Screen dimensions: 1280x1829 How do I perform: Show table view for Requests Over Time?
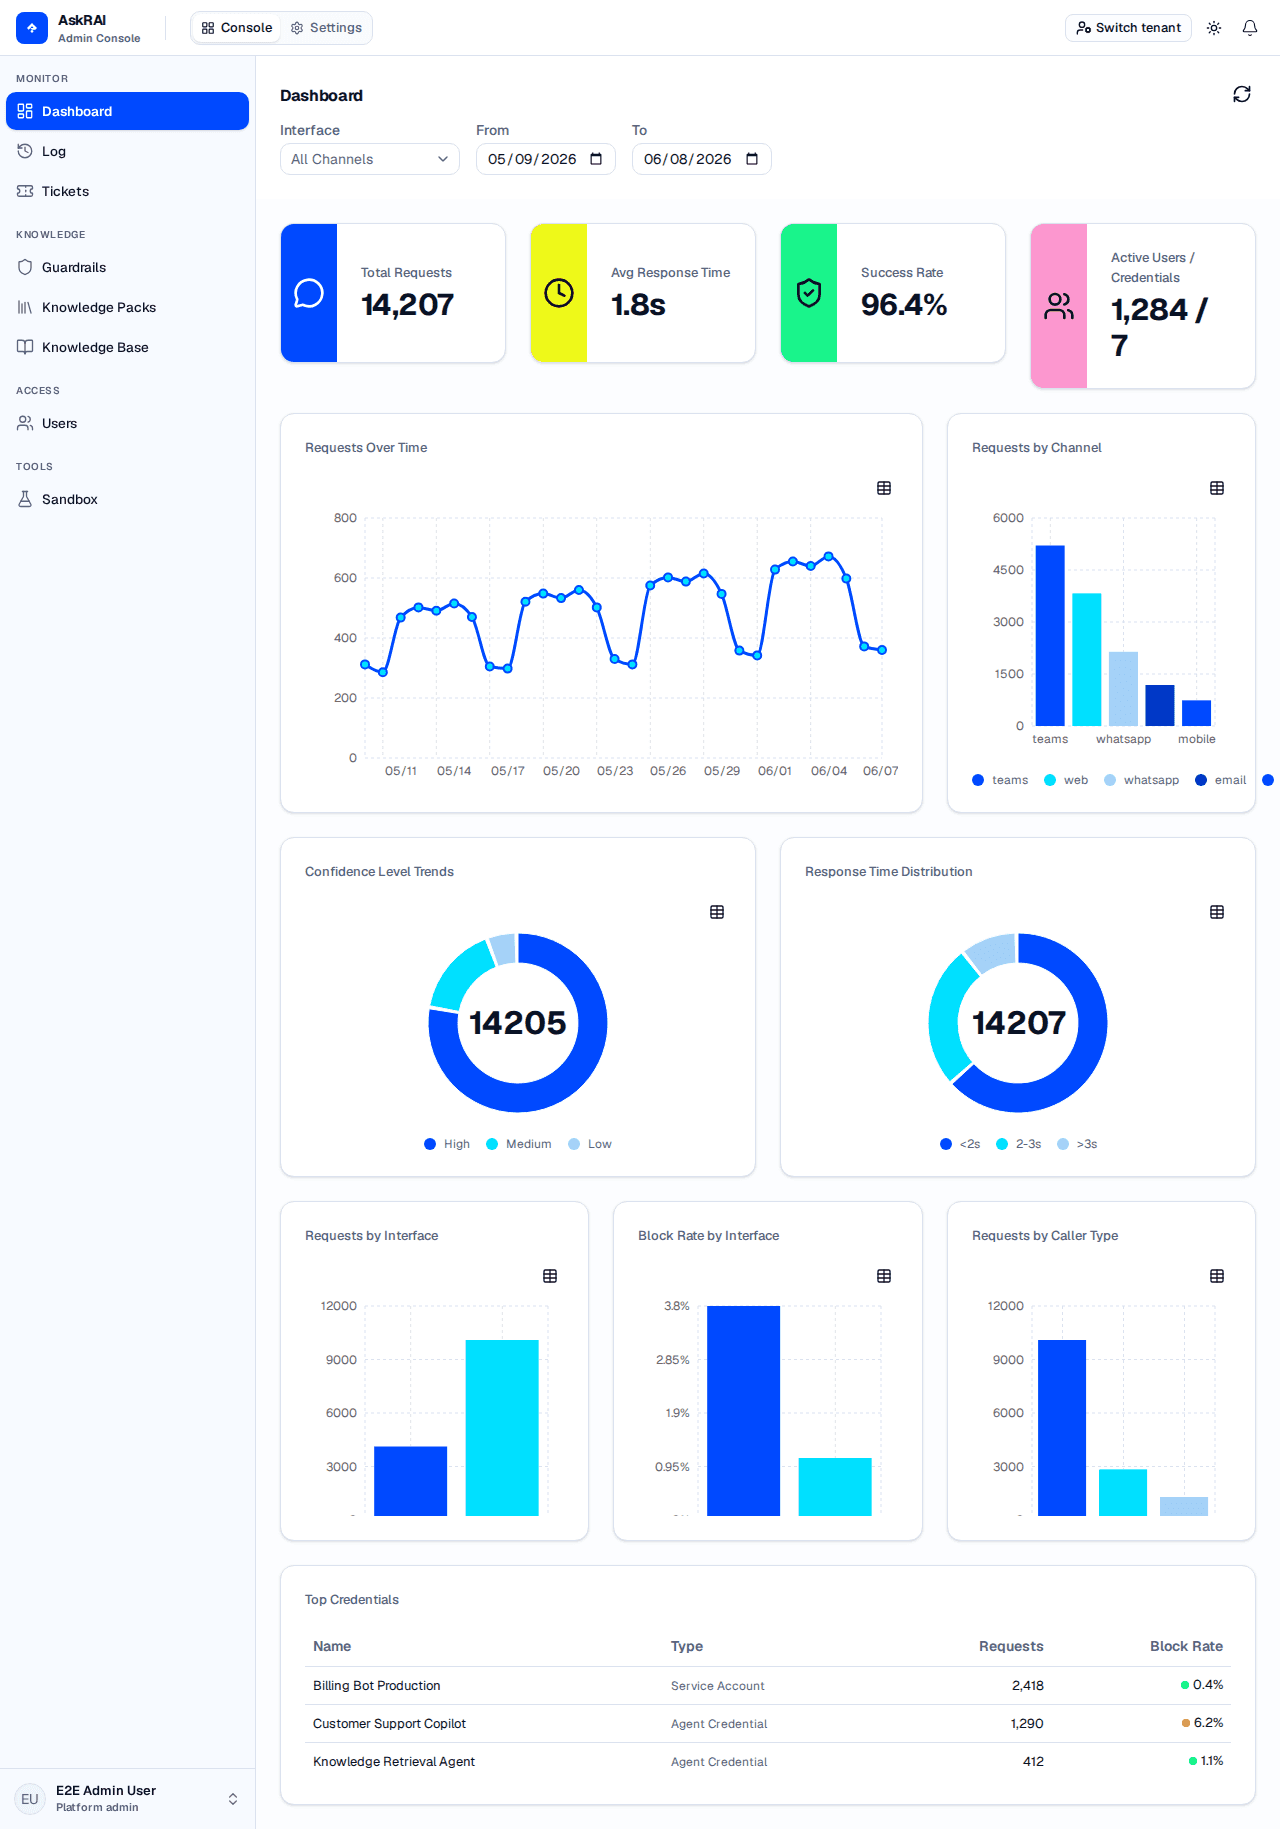(x=884, y=488)
